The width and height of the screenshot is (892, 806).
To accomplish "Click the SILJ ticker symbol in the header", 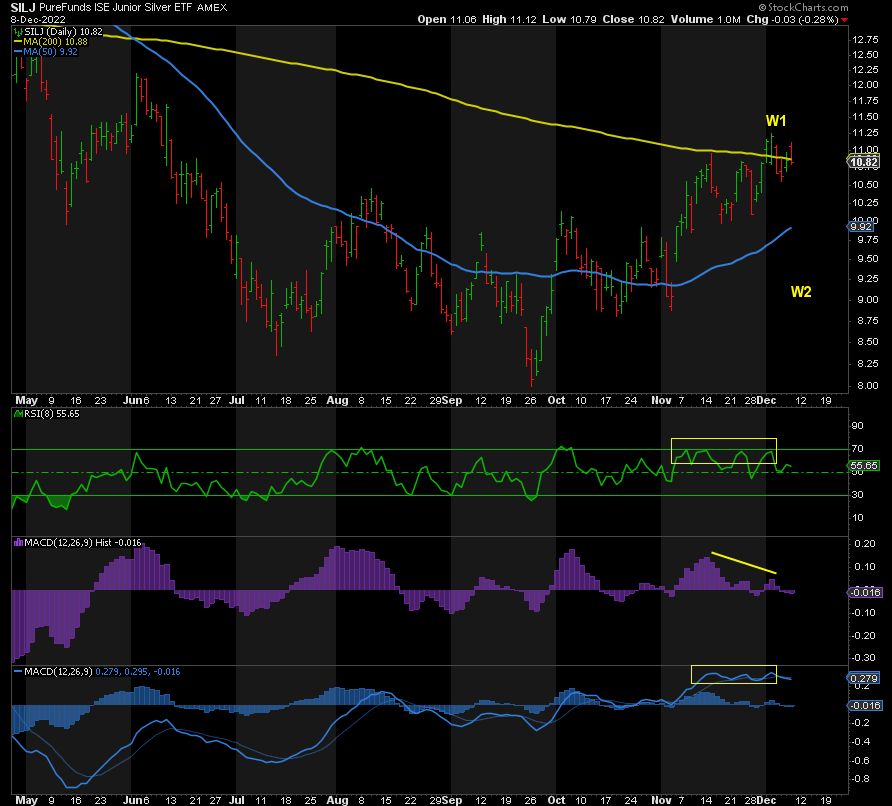I will pyautogui.click(x=23, y=7).
